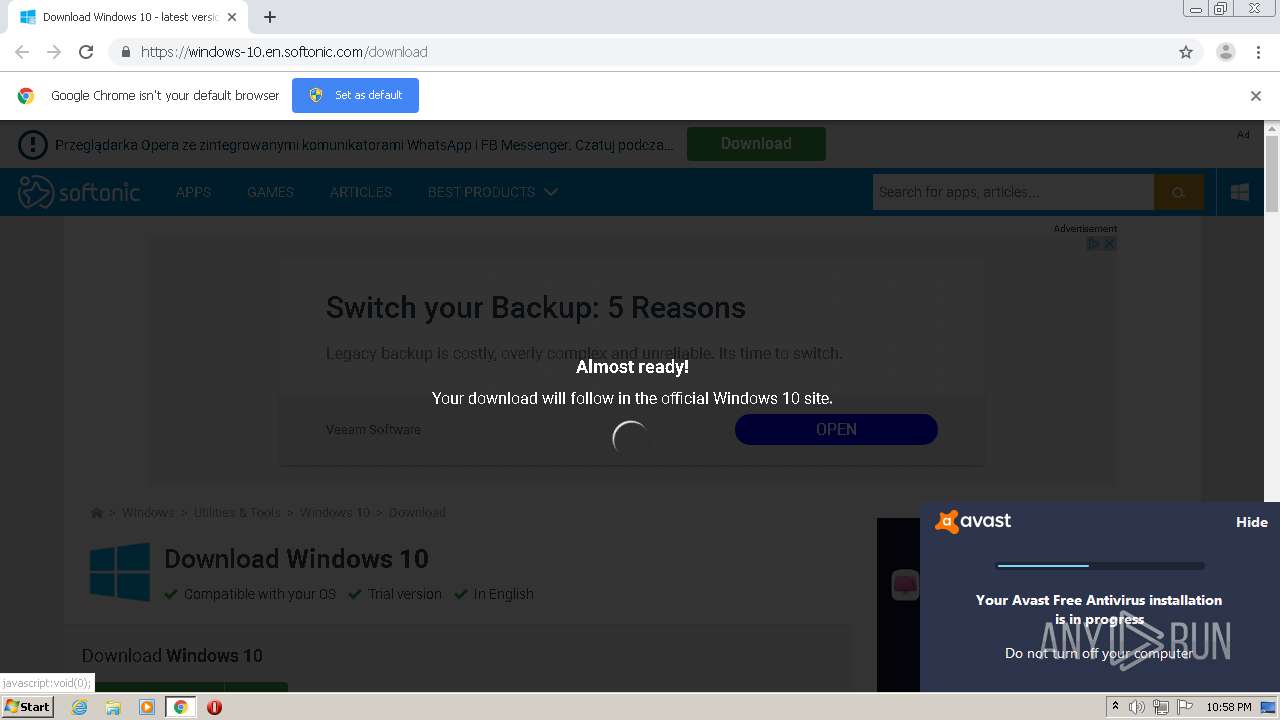Bookmark this page with the star
The image size is (1280, 720).
pos(1186,52)
